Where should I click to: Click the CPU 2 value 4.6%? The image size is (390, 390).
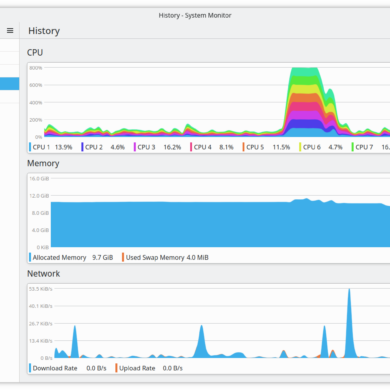point(118,147)
